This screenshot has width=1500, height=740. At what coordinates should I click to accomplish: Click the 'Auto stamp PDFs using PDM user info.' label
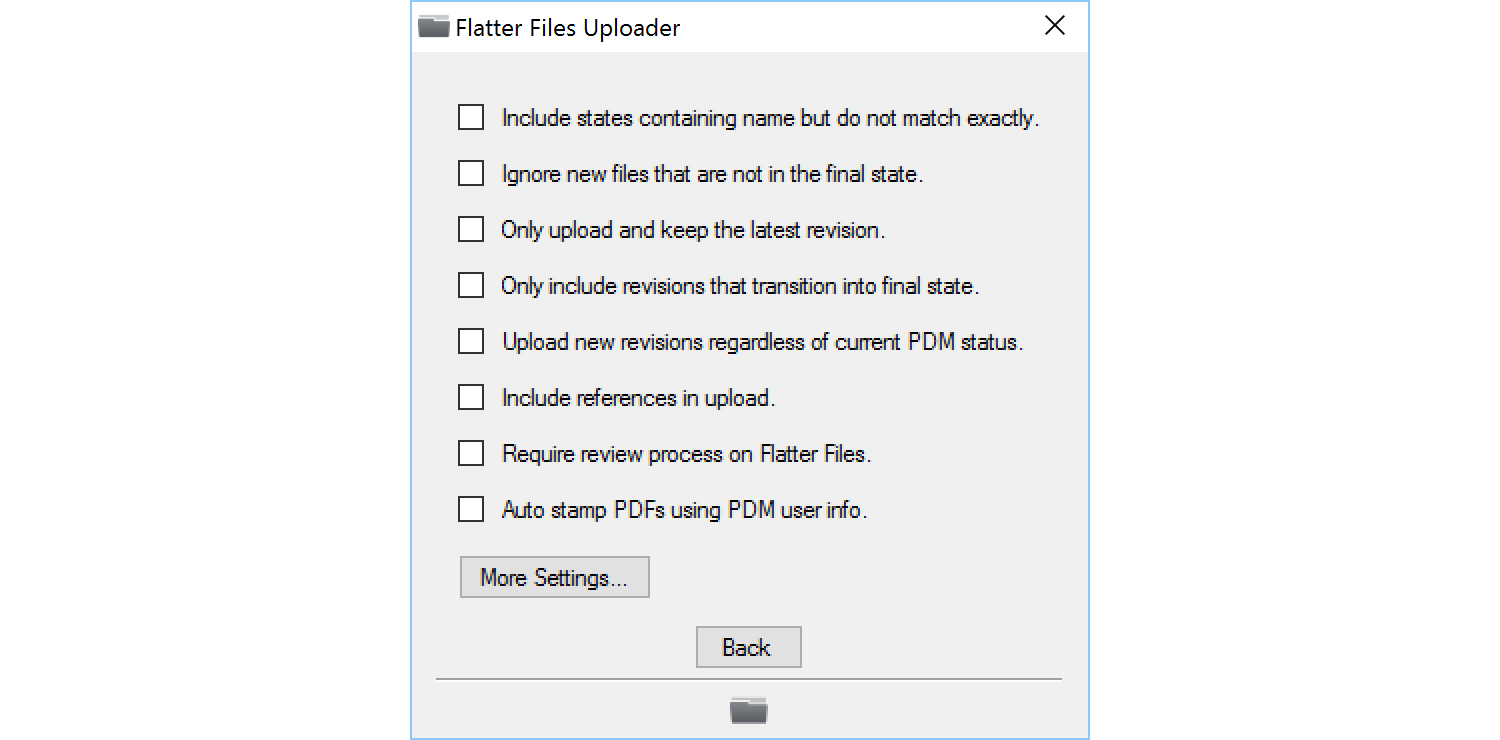684,510
